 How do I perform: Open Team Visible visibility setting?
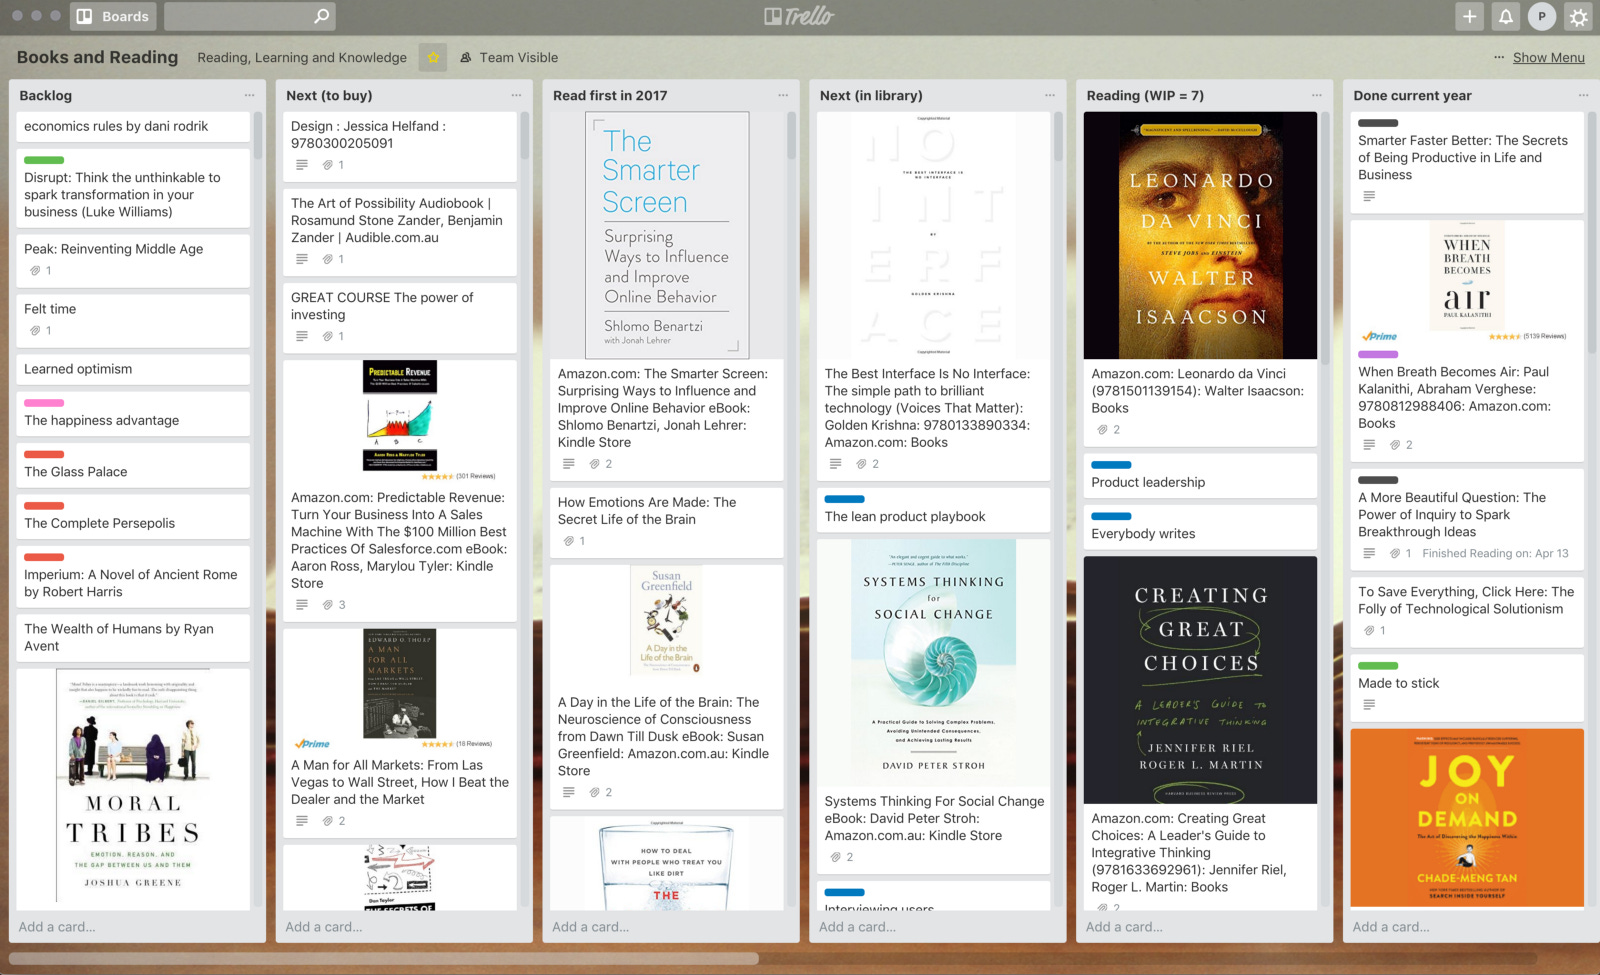coord(509,57)
